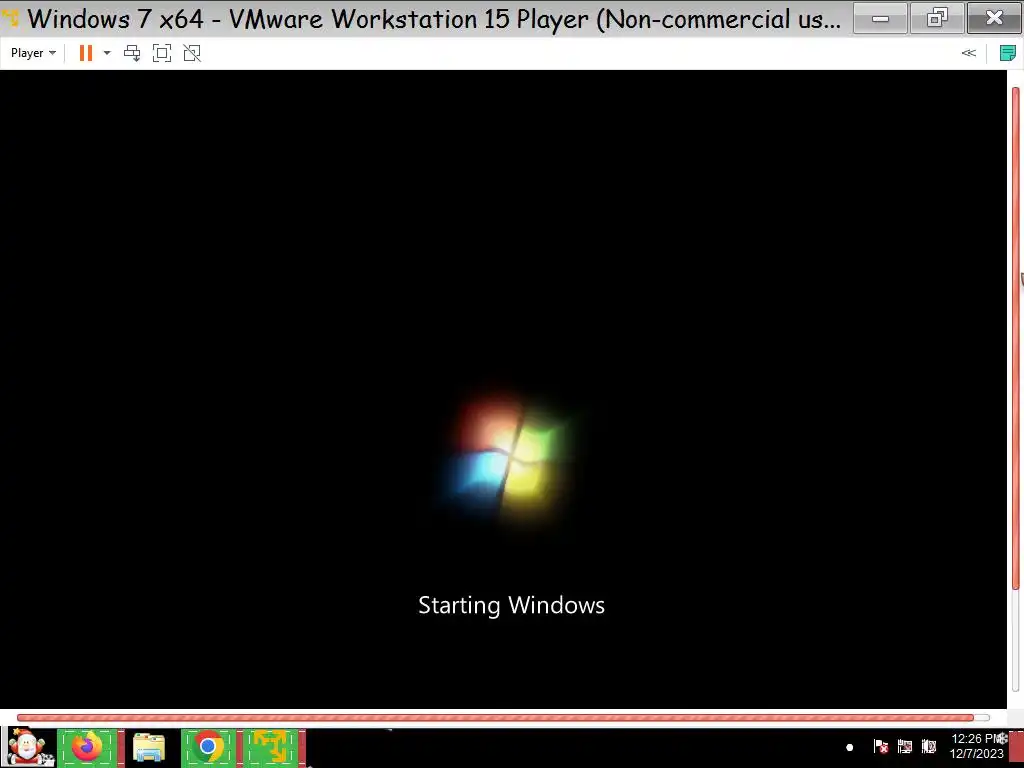Send Ctrl+Alt+Del to the virtual machine
Image resolution: width=1024 pixels, height=768 pixels.
point(132,53)
